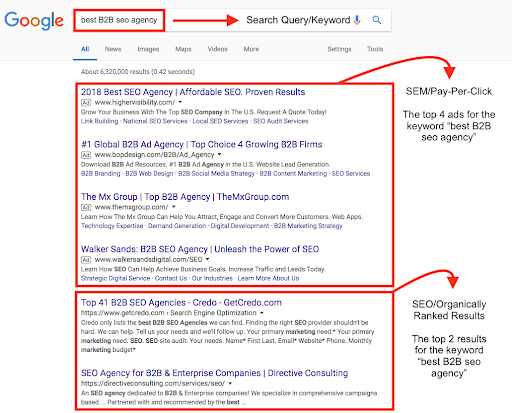Viewport: 512px width, 413px height.
Task: Open 'Walker Sands: B2B SEO Agency' headline
Action: [200, 249]
